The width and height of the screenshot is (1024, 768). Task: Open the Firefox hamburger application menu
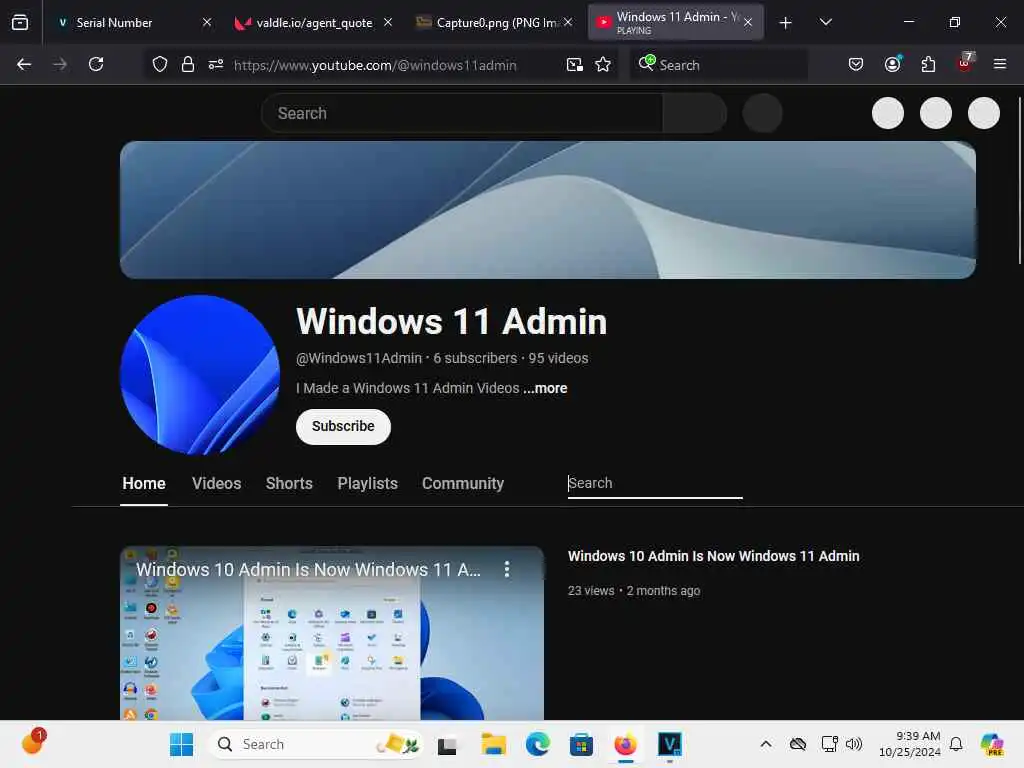[999, 64]
